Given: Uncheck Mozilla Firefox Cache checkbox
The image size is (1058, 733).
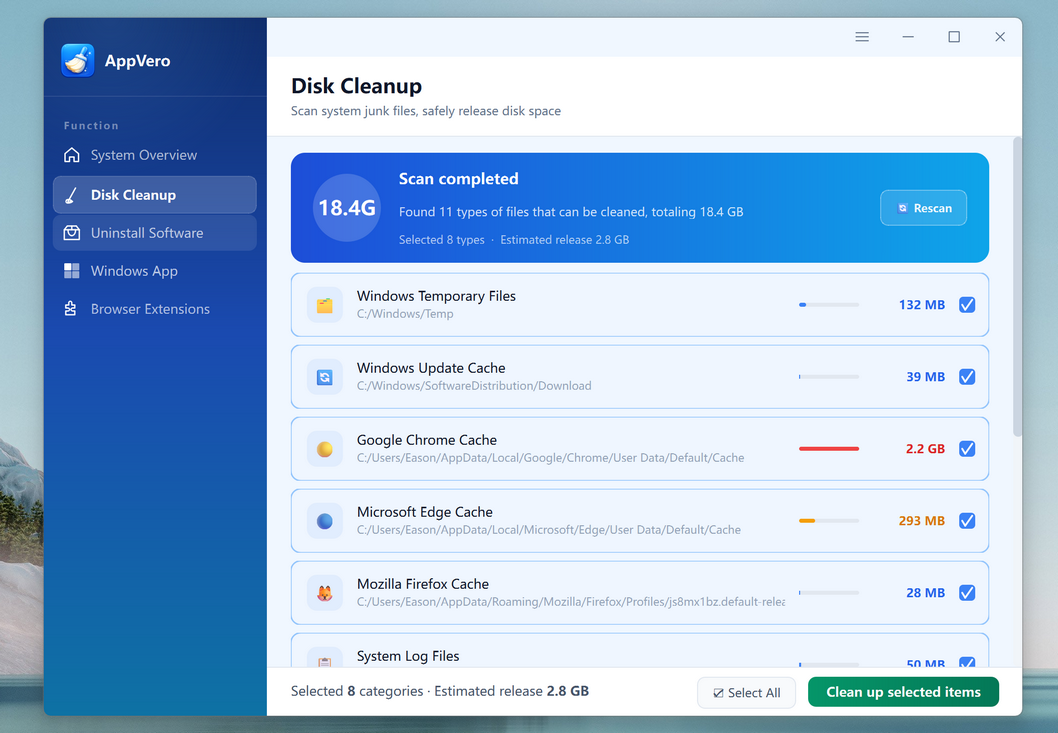Looking at the screenshot, I should coord(967,593).
